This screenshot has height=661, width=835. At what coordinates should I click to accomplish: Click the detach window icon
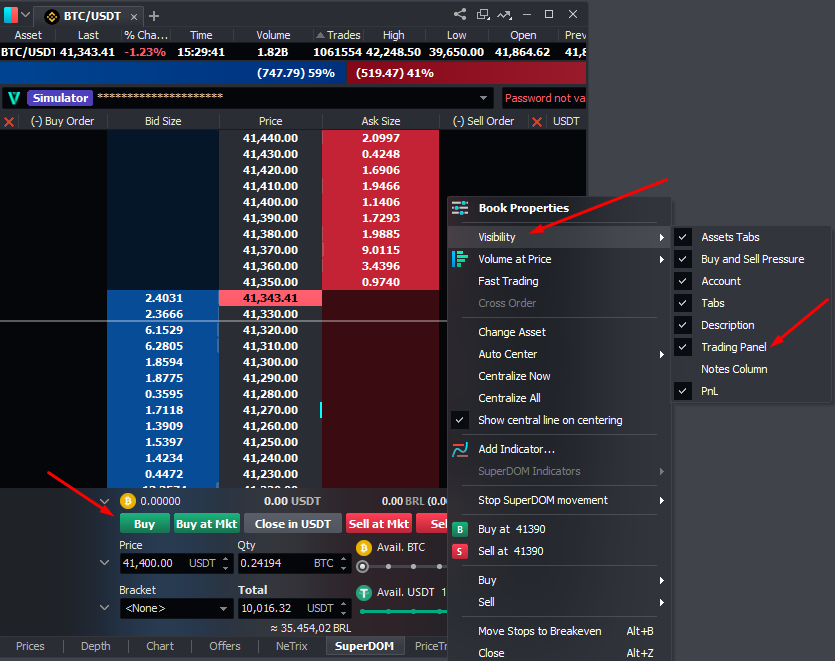click(483, 14)
